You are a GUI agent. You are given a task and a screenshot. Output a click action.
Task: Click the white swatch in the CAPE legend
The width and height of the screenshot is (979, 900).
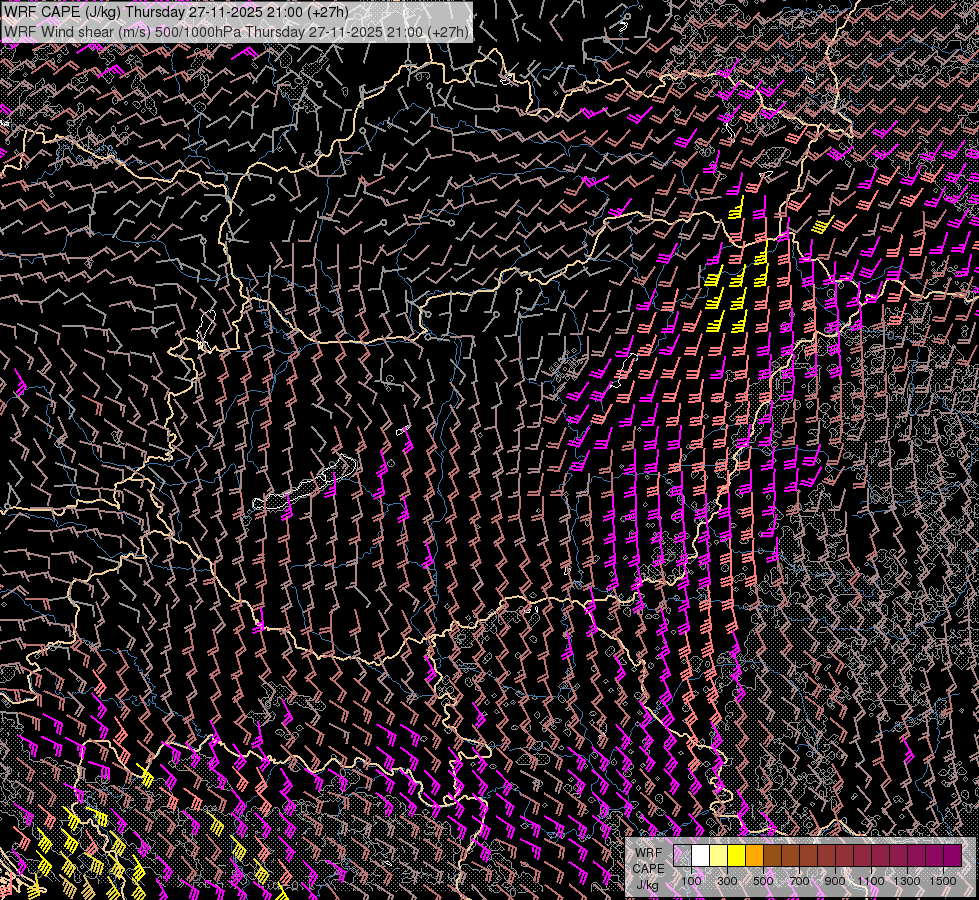(x=700, y=855)
